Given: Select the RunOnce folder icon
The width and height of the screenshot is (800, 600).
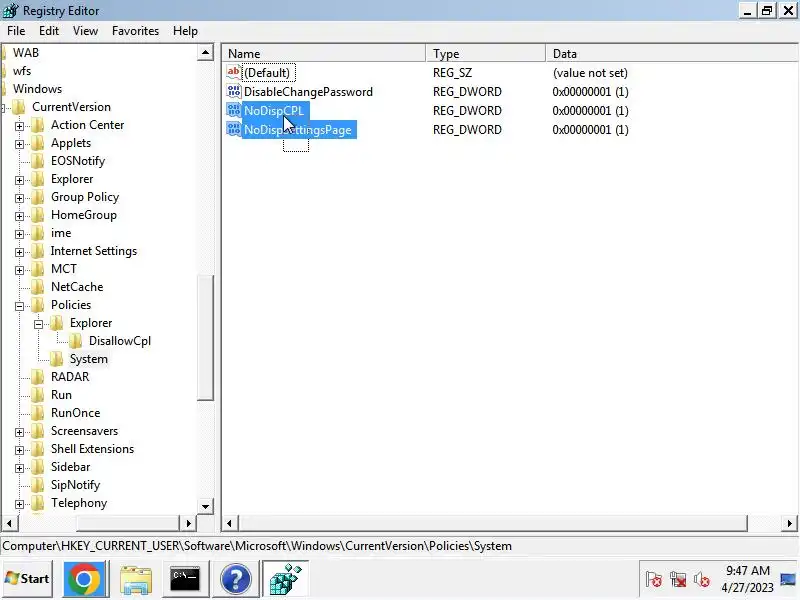Looking at the screenshot, I should click(x=38, y=413).
